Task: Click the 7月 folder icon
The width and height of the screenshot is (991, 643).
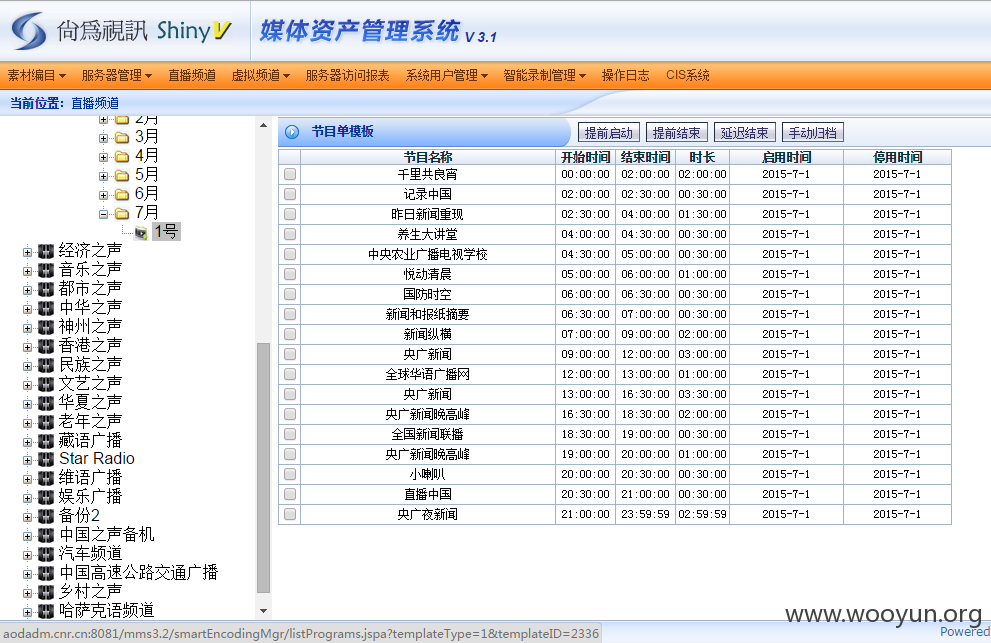Action: coord(122,214)
